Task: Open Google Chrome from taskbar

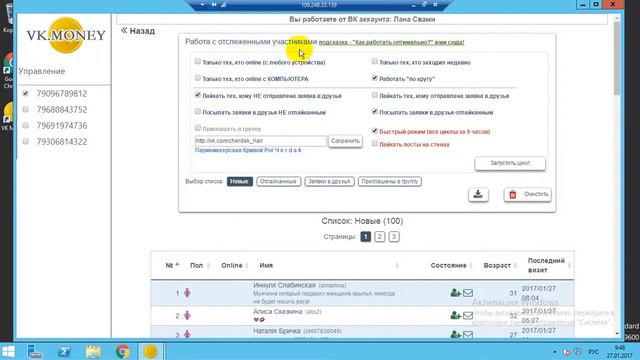Action: [122, 351]
